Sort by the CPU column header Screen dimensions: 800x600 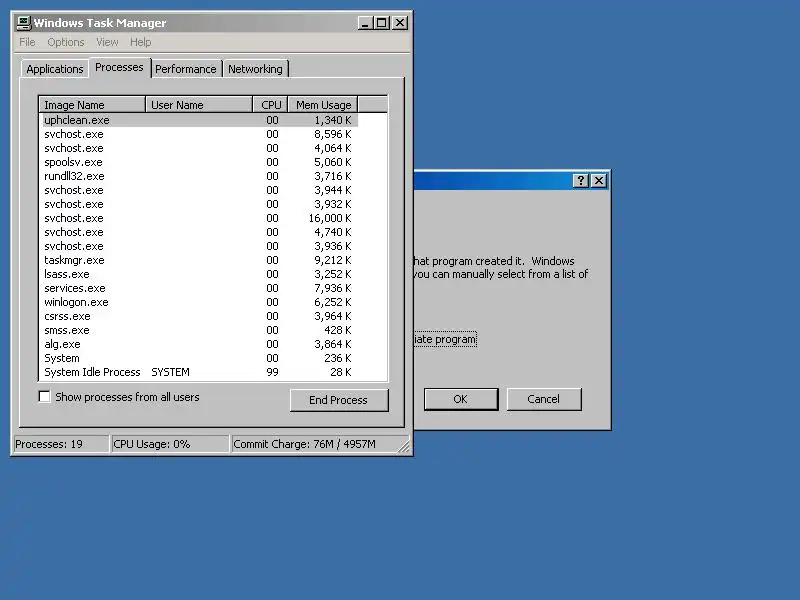pyautogui.click(x=270, y=105)
